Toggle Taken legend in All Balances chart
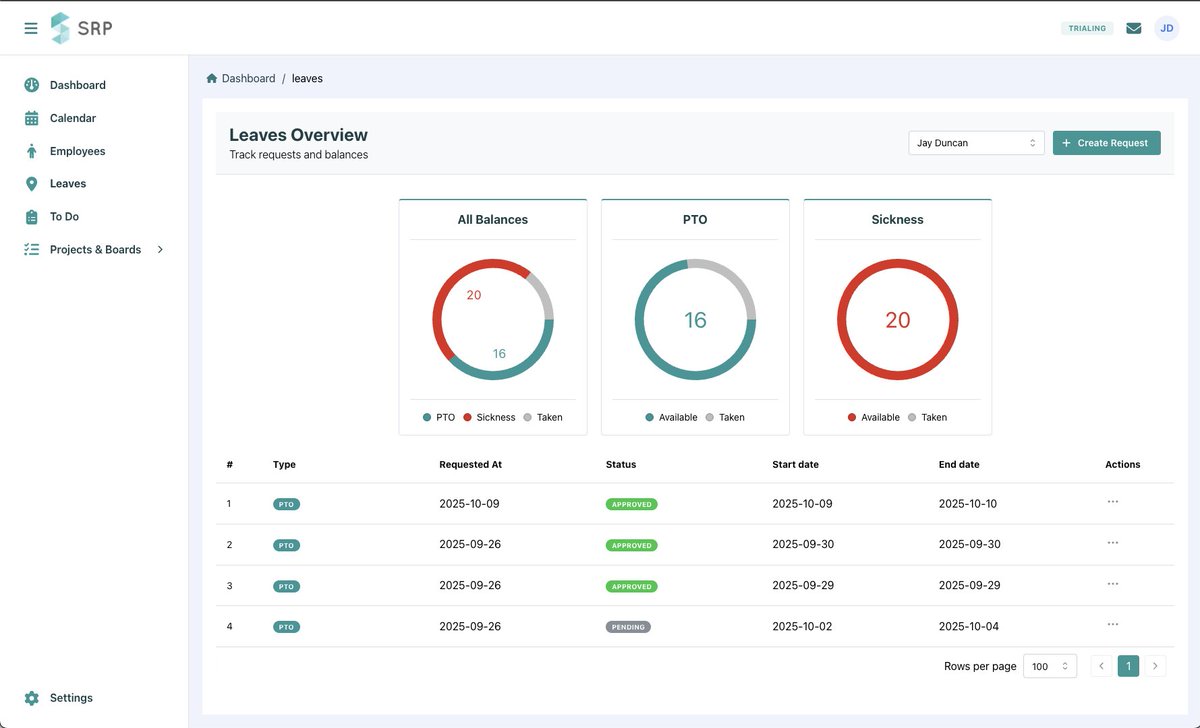The height and width of the screenshot is (728, 1200). (x=543, y=417)
